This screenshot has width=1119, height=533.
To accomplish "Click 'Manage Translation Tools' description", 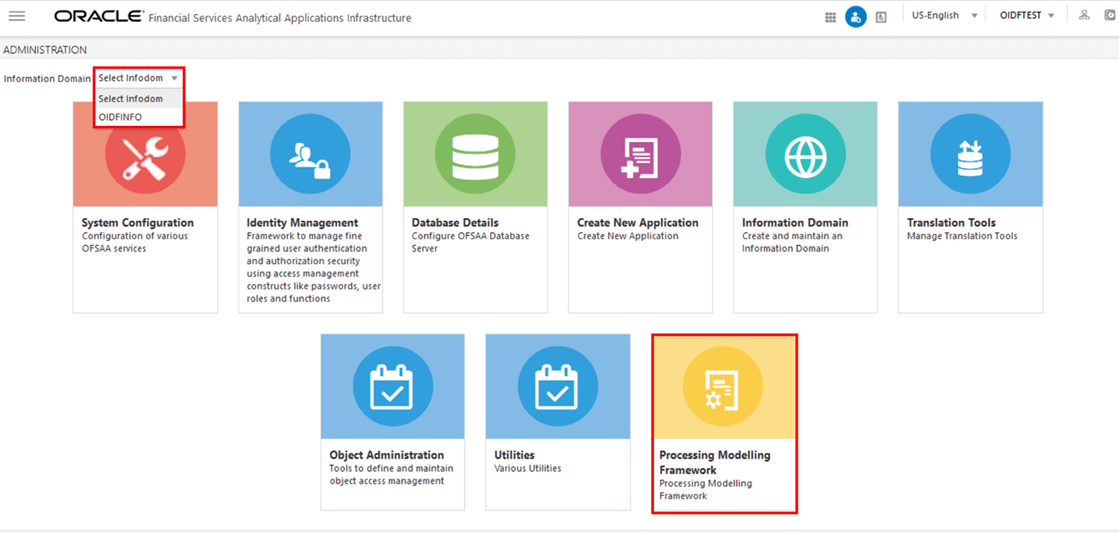I will point(962,236).
